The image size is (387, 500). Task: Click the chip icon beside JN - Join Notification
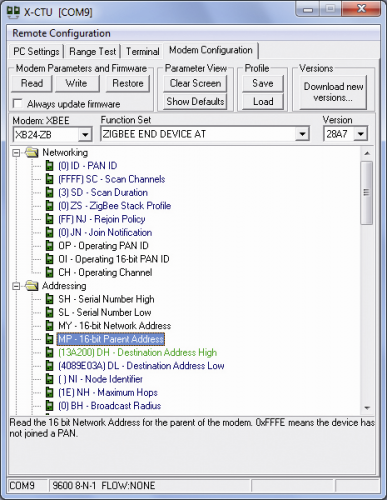[x=49, y=232]
